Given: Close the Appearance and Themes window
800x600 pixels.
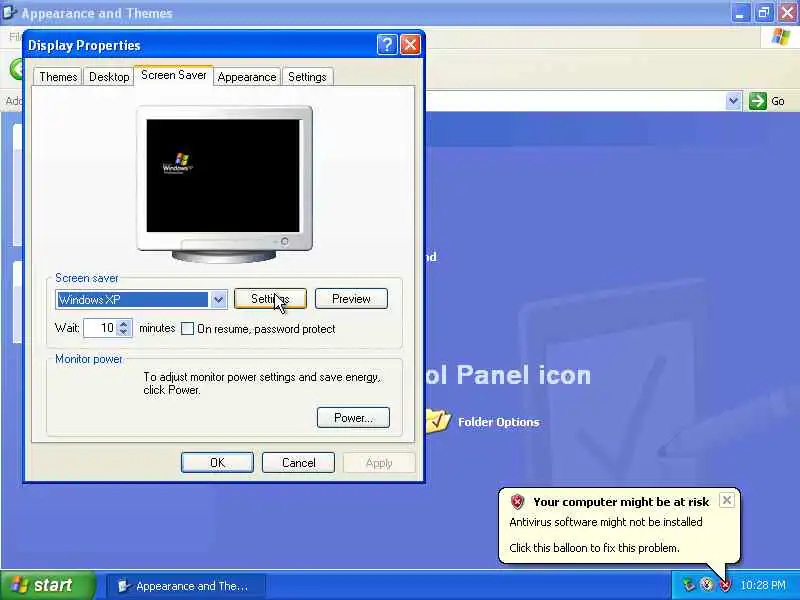Looking at the screenshot, I should 788,13.
